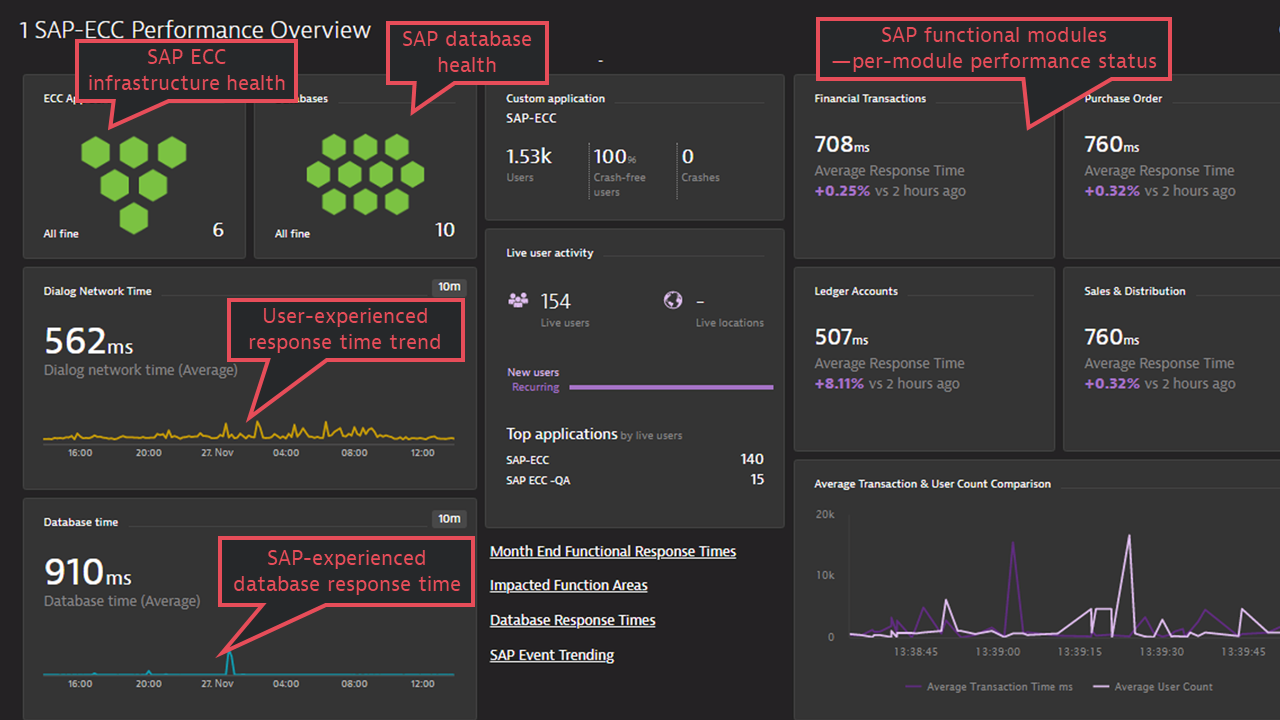Select the 0 Crashes metric
1280x720 pixels.
coord(700,164)
